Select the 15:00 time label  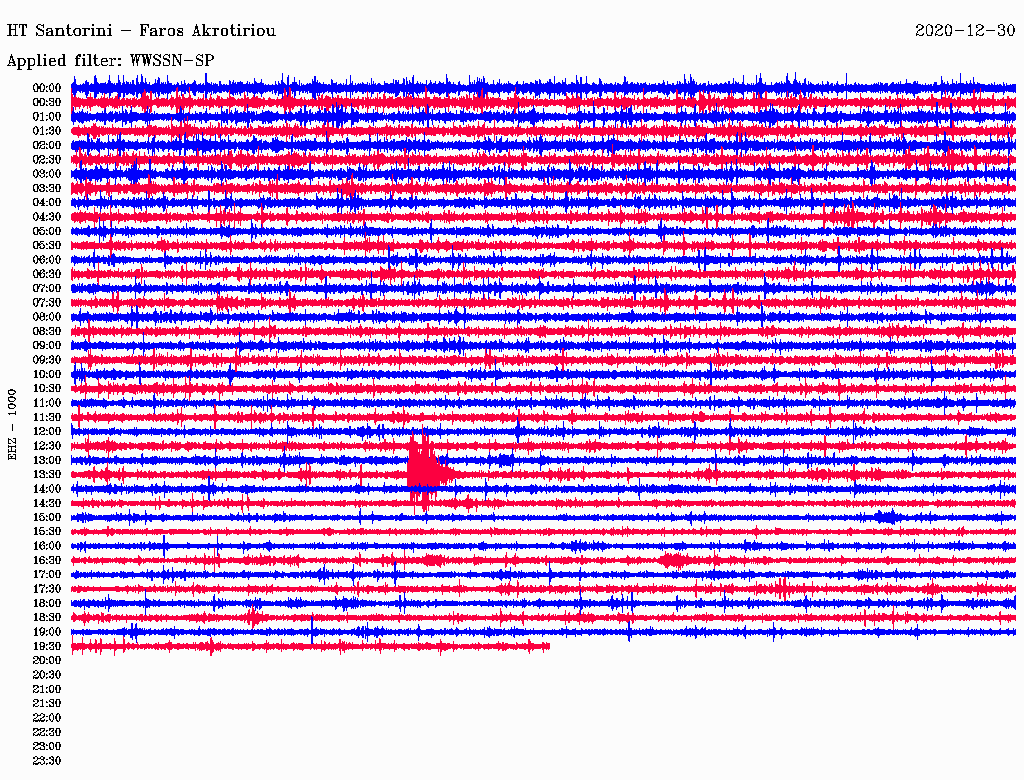(46, 517)
